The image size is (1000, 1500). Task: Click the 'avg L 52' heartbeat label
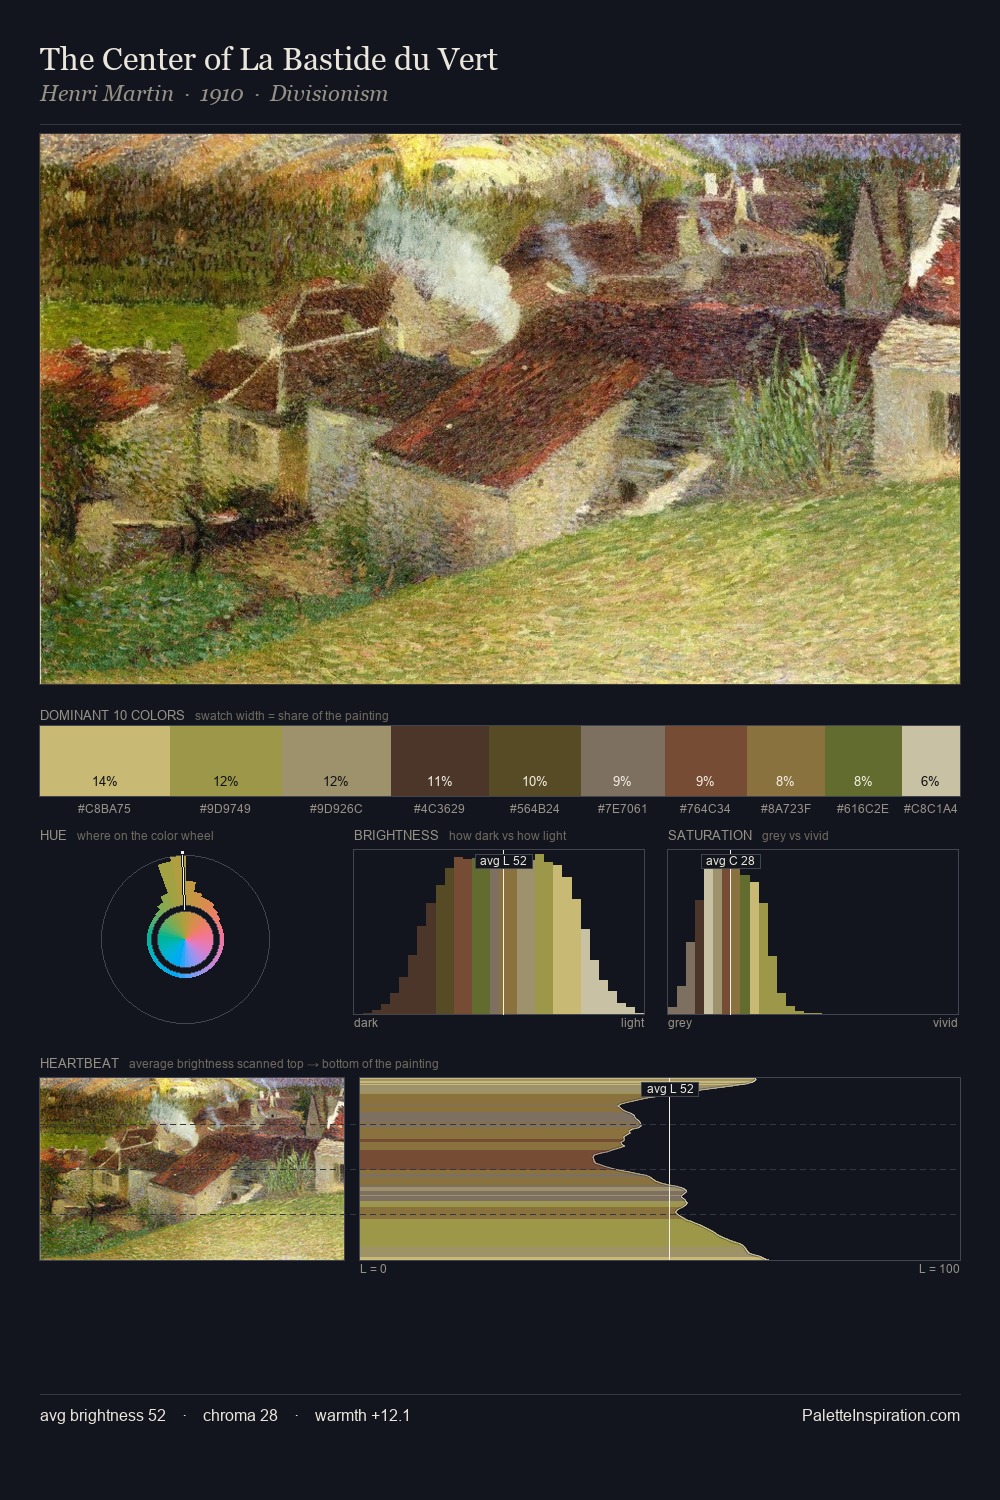click(x=670, y=1089)
